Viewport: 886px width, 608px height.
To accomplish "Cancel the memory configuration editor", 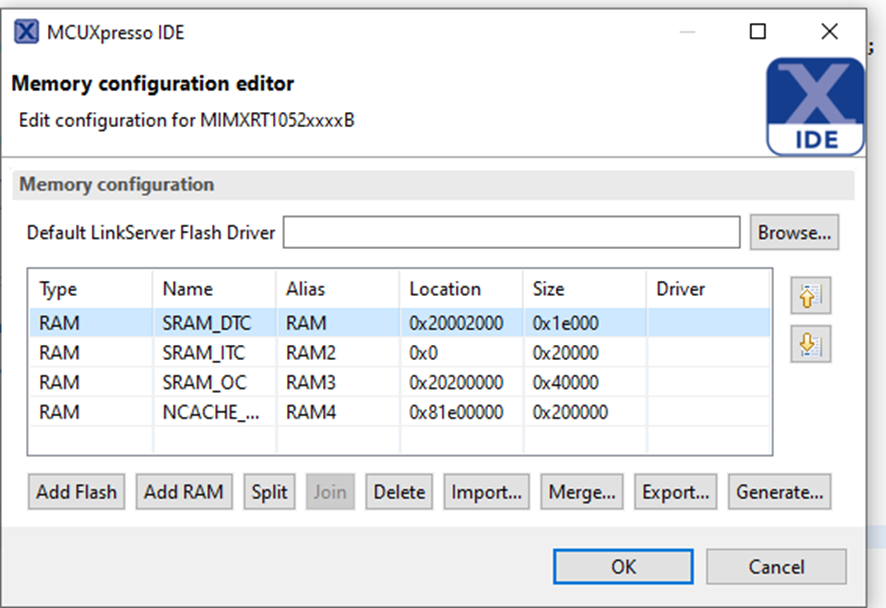I will (x=776, y=567).
